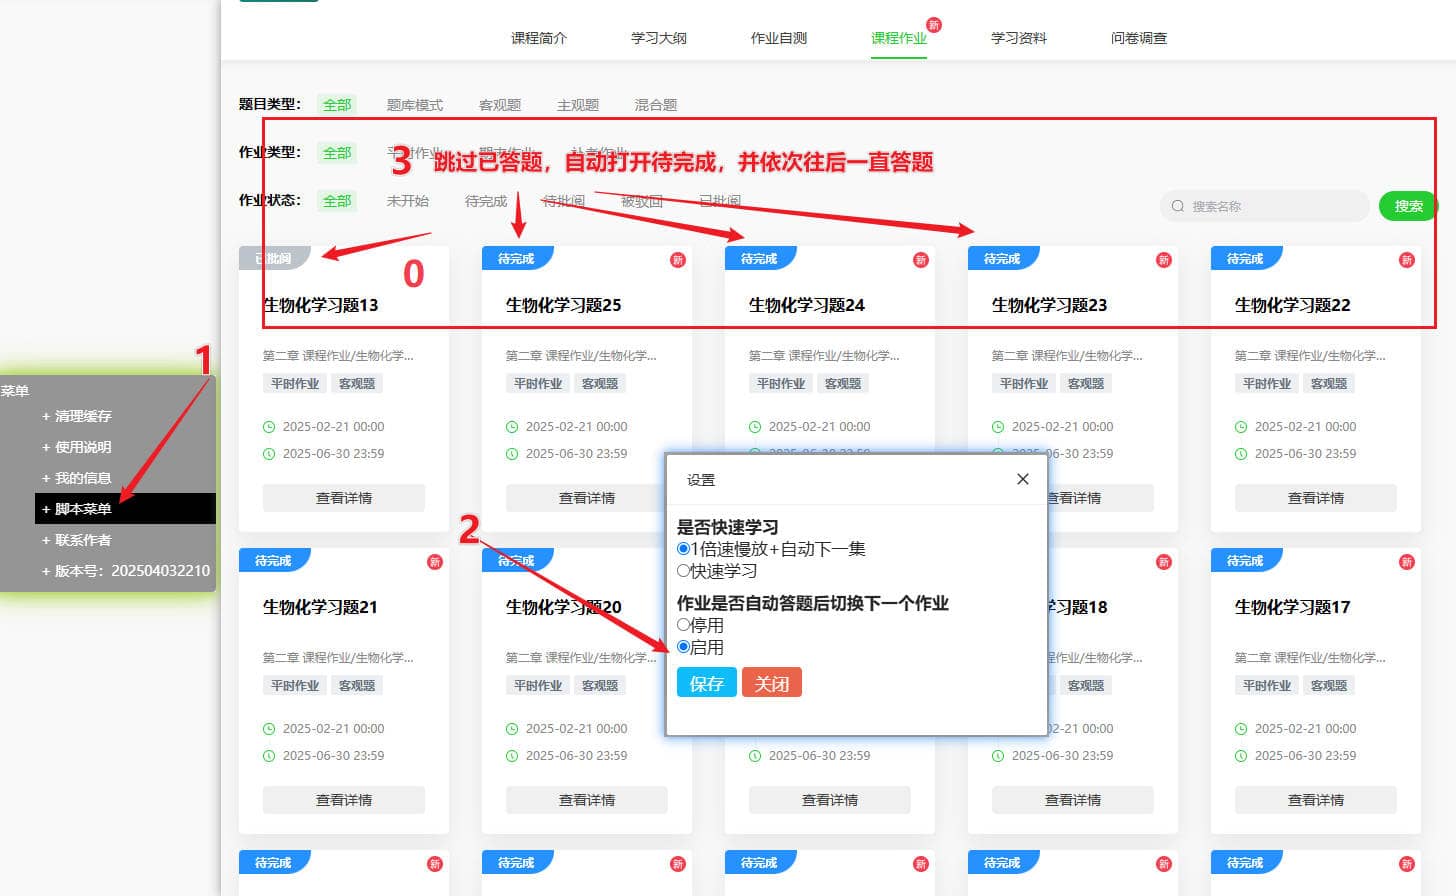Open the 课程简介 tab
This screenshot has height=896, width=1456.
tap(539, 38)
